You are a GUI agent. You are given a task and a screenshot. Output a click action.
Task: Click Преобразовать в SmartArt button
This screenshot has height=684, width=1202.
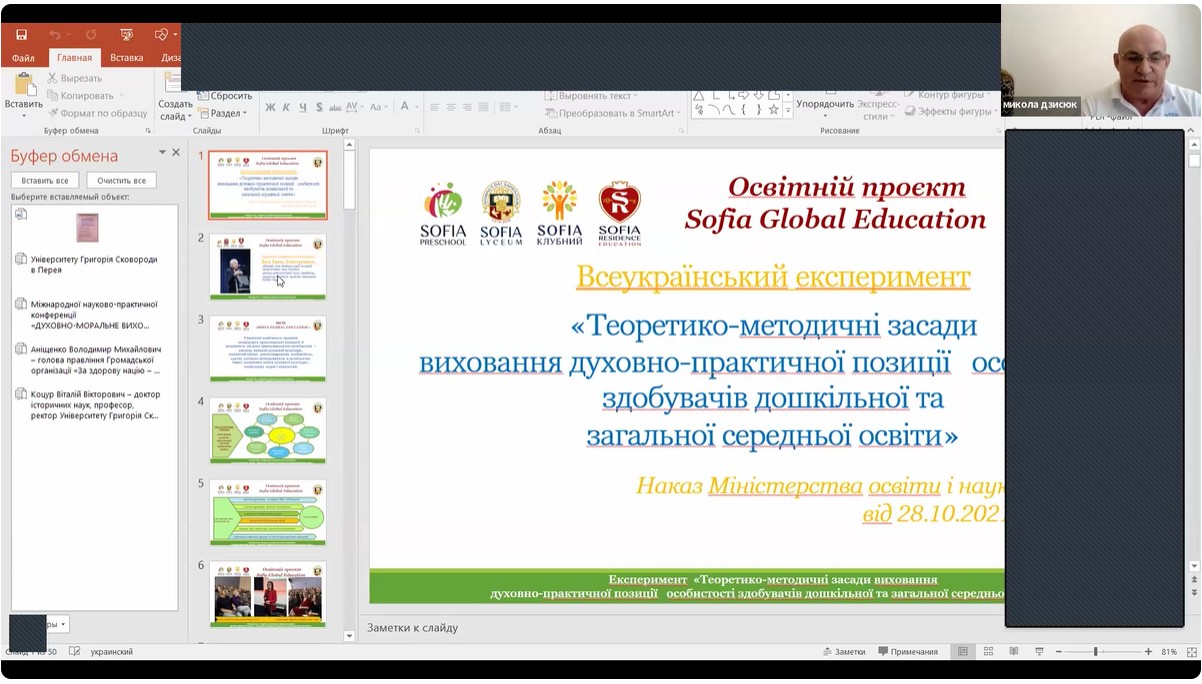click(613, 113)
